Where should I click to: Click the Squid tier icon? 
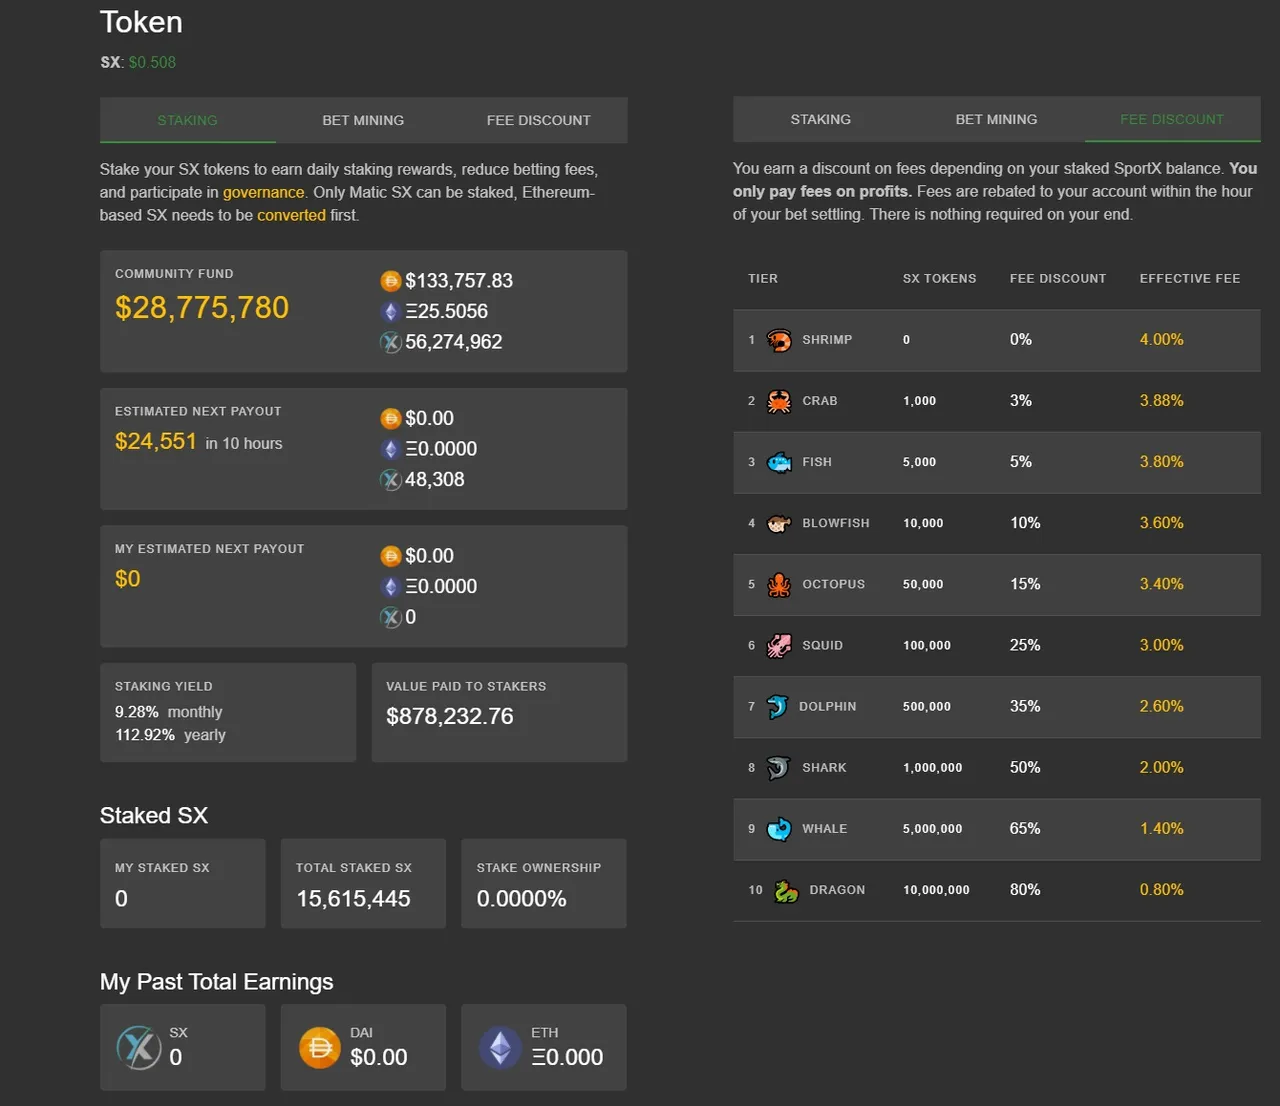(x=779, y=646)
